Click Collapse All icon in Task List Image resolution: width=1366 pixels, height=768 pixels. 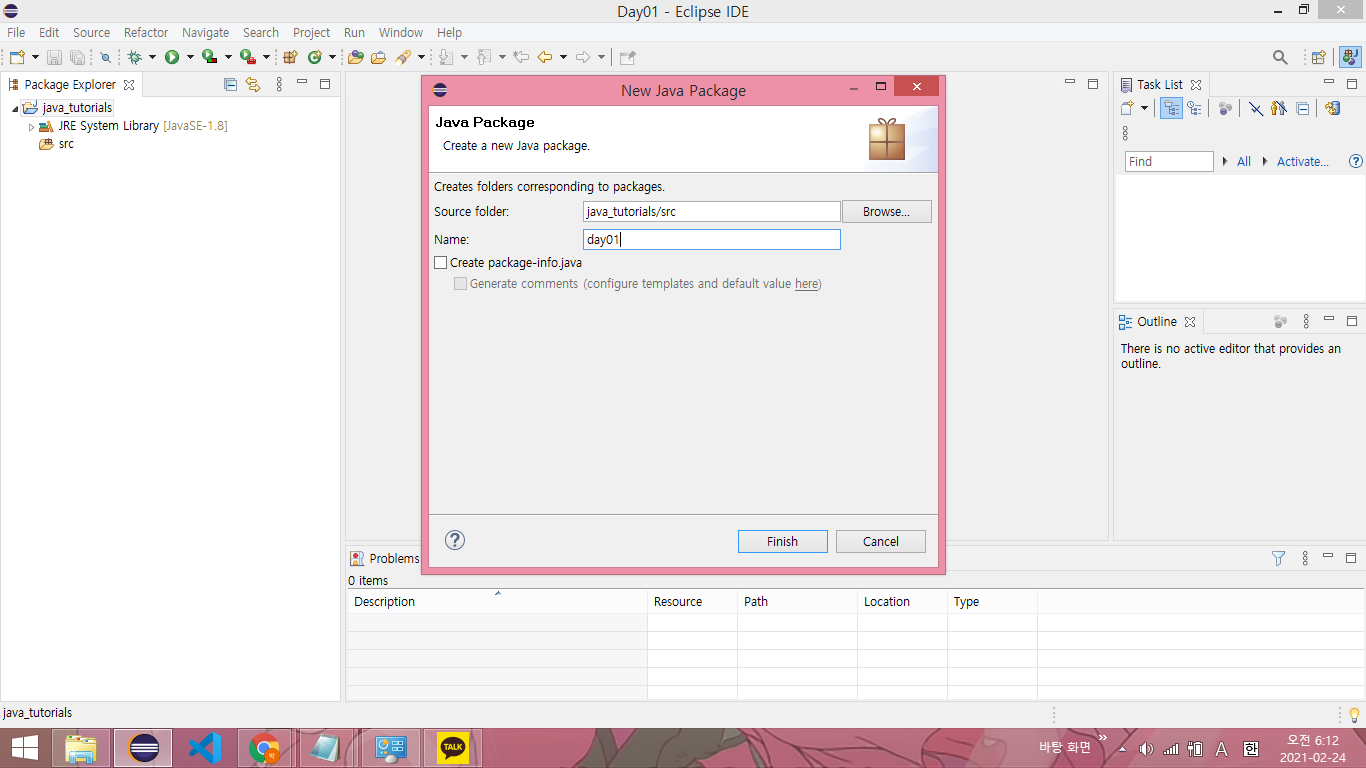point(1302,108)
